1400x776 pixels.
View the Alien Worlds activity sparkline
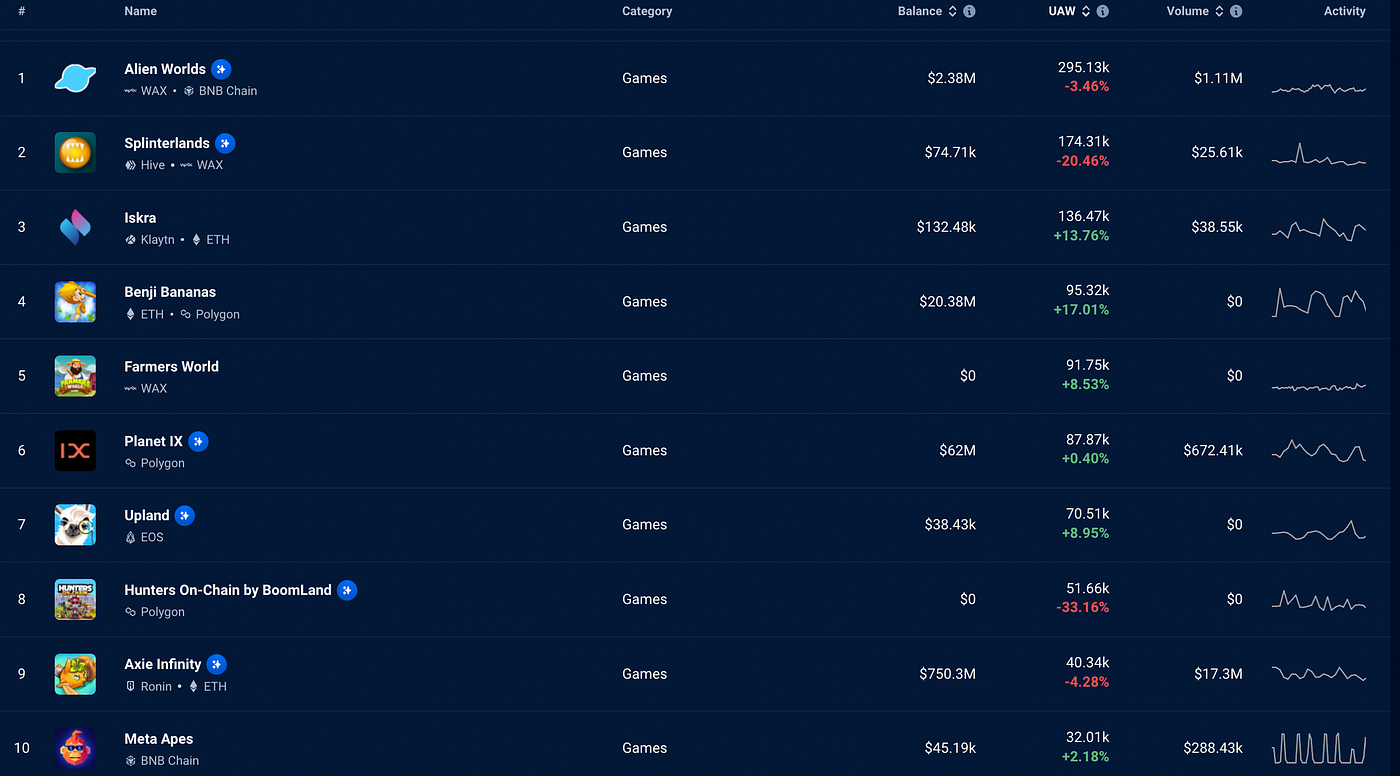point(1318,88)
